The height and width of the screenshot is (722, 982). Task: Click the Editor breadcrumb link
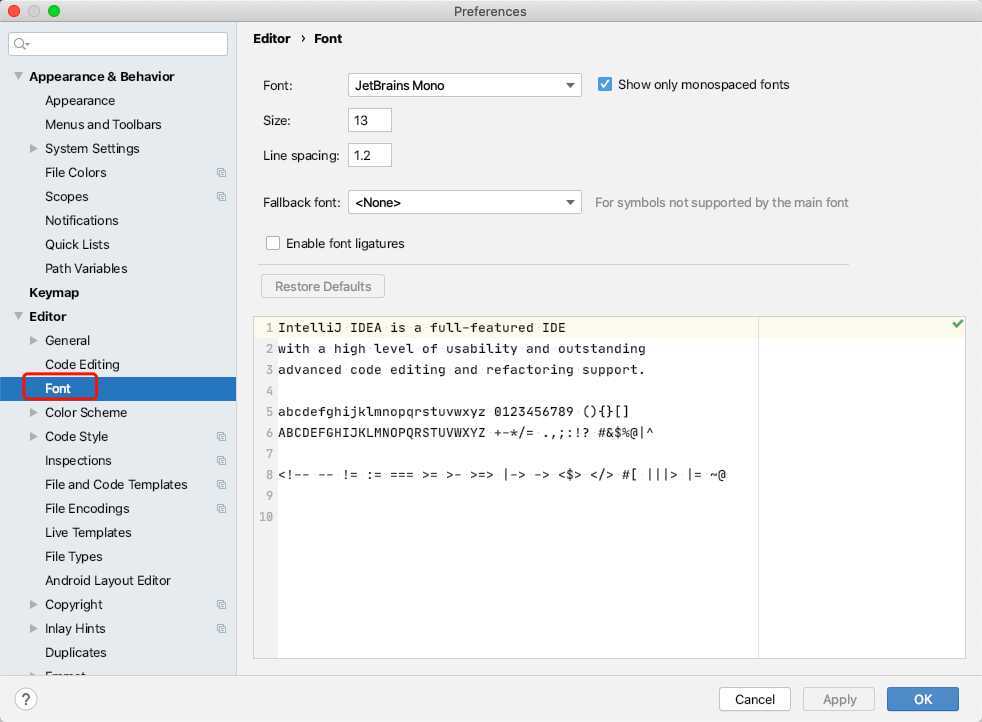point(272,39)
